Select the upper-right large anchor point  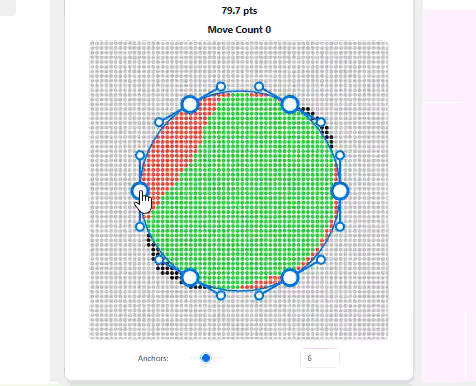pos(290,104)
